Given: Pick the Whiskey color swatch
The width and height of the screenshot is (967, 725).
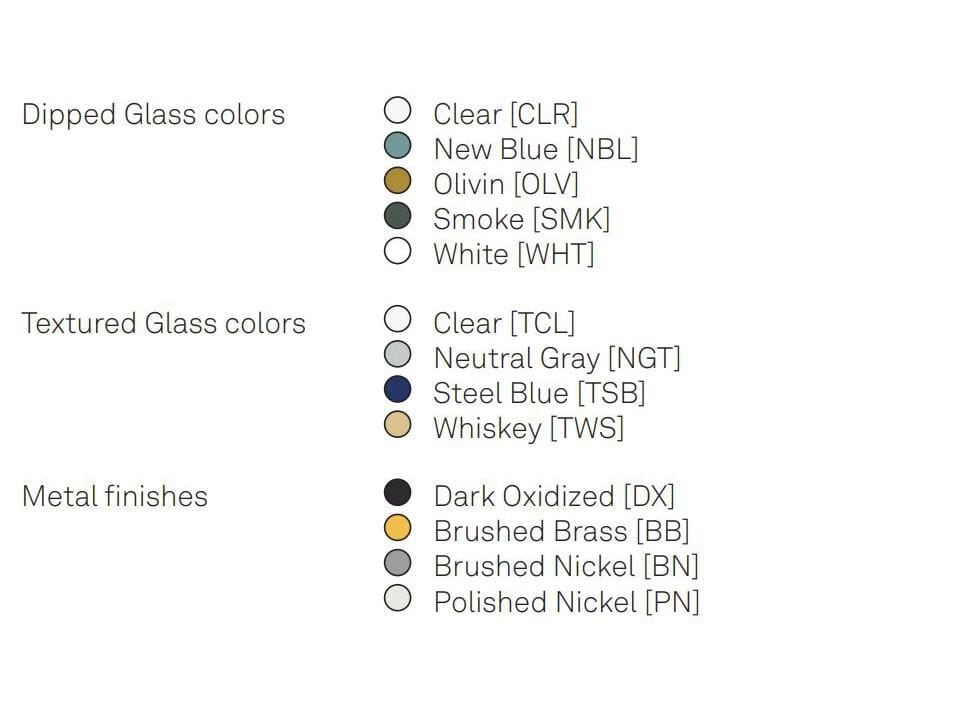Looking at the screenshot, I should coord(398,425).
